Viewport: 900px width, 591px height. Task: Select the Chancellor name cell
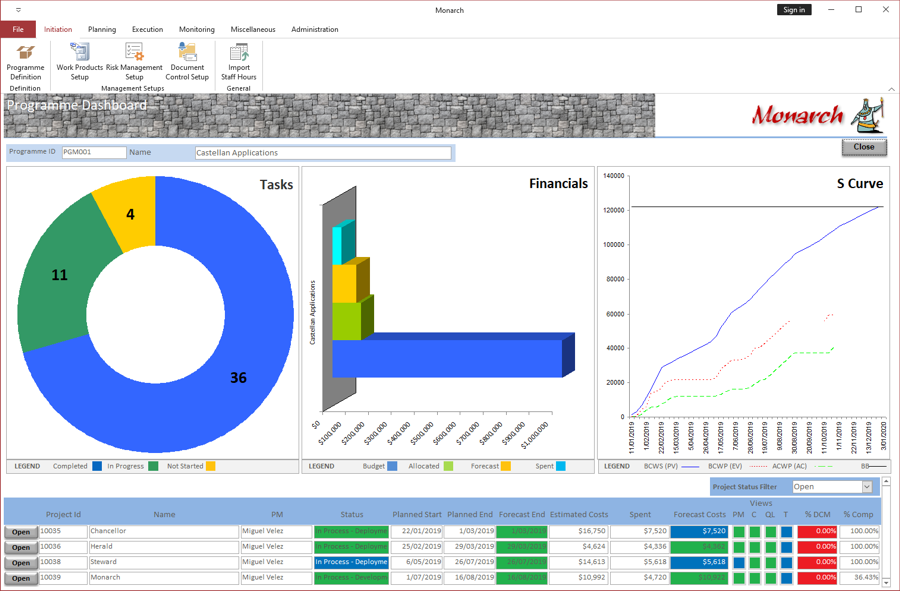pos(164,531)
